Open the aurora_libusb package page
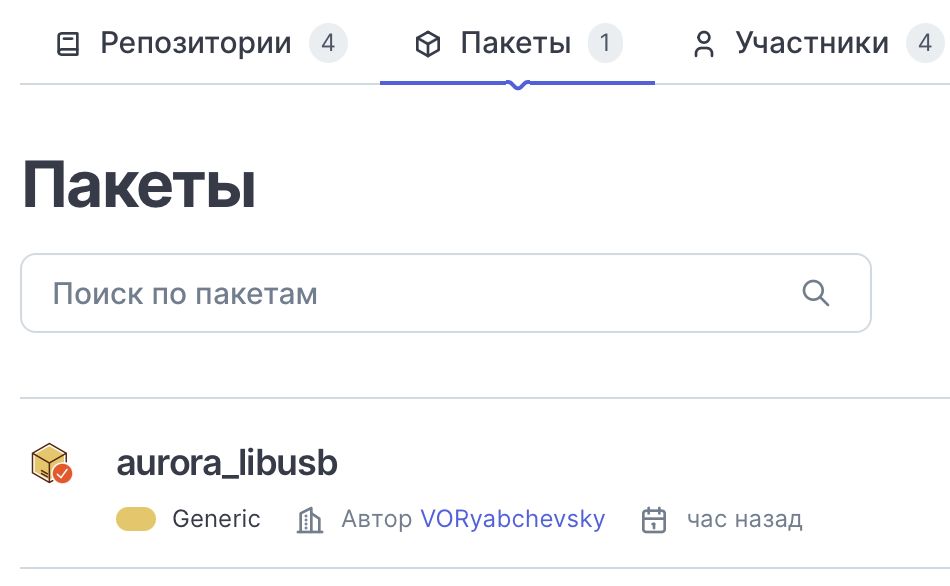This screenshot has height=586, width=950. coord(227,463)
